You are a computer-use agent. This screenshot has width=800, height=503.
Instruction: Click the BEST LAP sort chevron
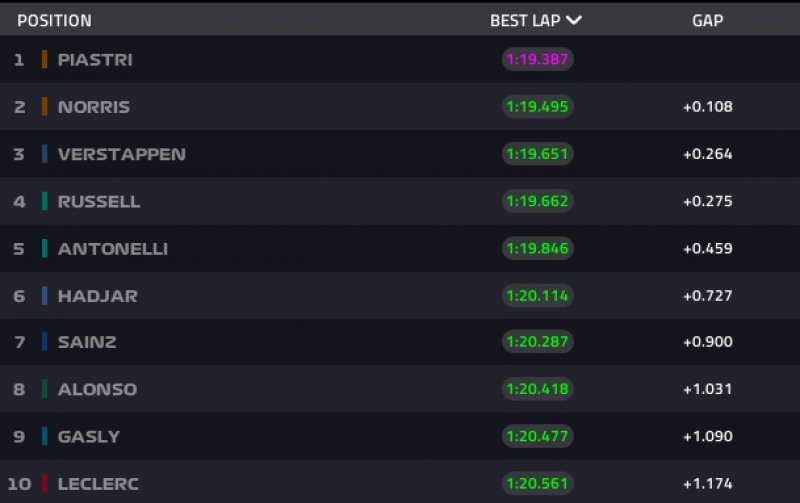[x=574, y=20]
